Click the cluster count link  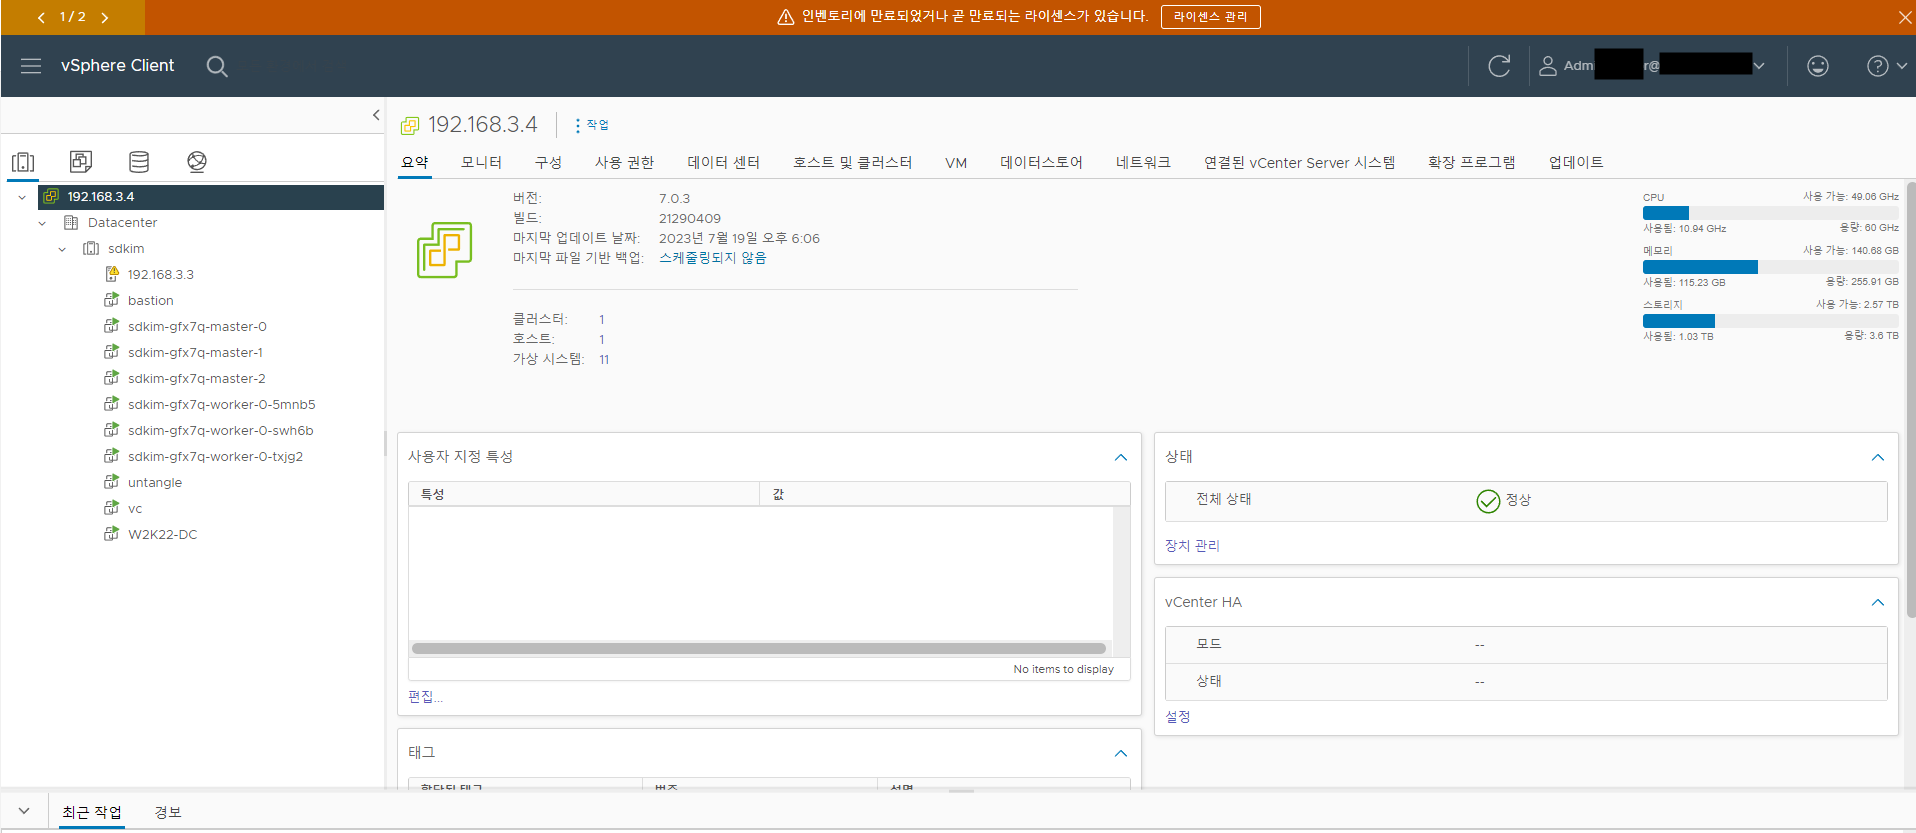602,319
